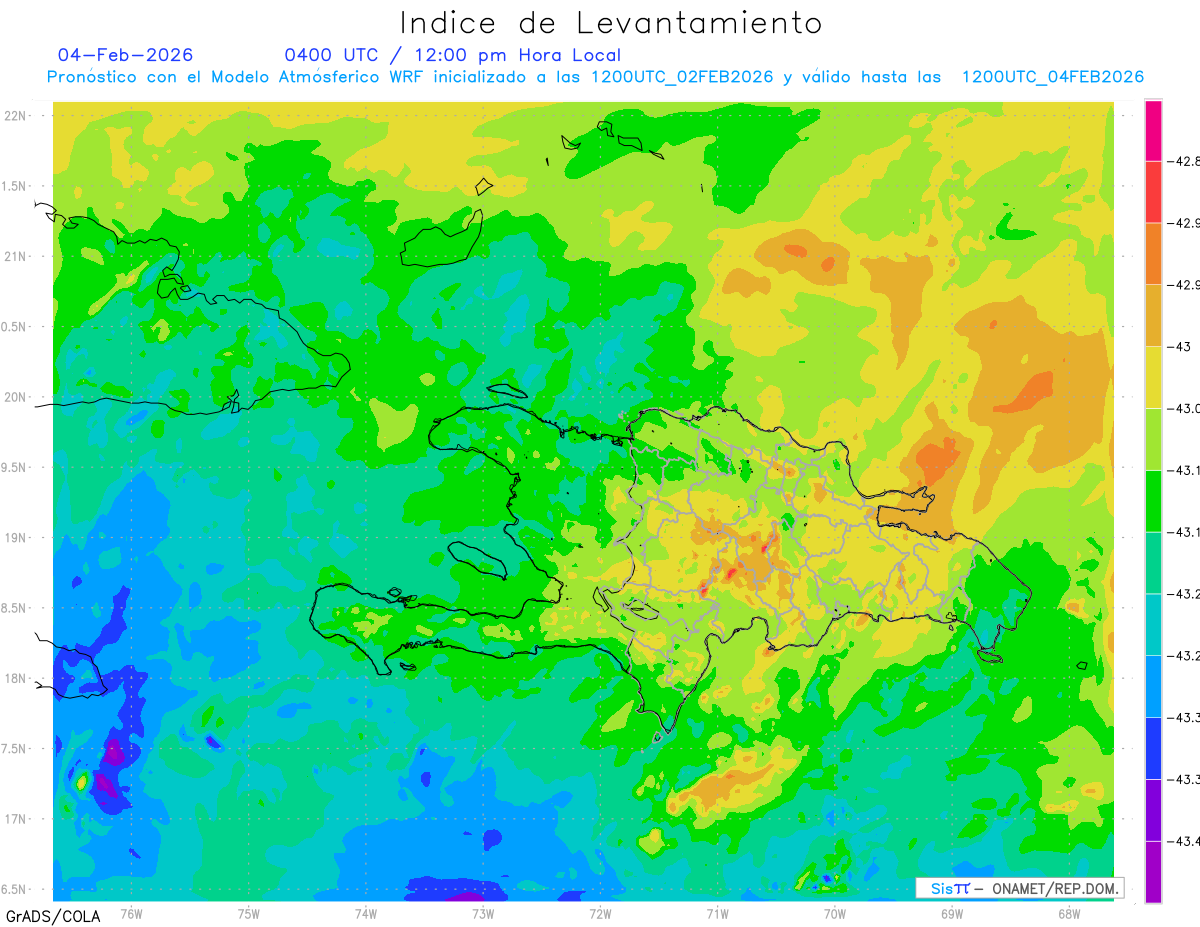This screenshot has height=927, width=1200.
Task: Select the gold legend swatch beside -43
Action: 1153,315
